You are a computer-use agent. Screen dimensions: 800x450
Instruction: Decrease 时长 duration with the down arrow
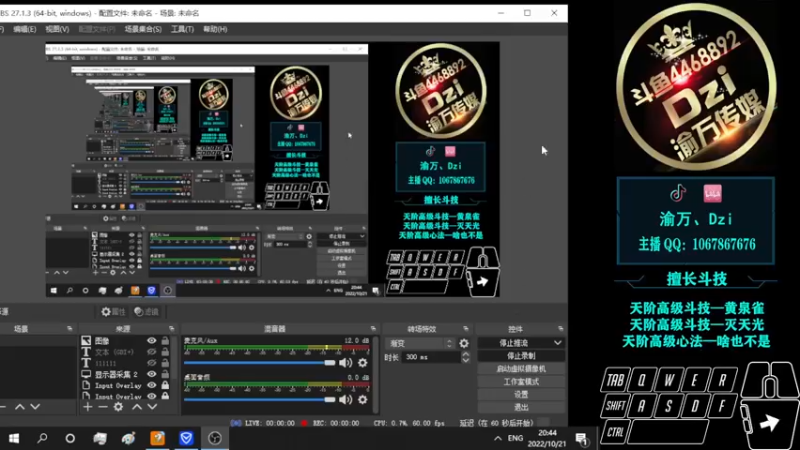tap(465, 360)
